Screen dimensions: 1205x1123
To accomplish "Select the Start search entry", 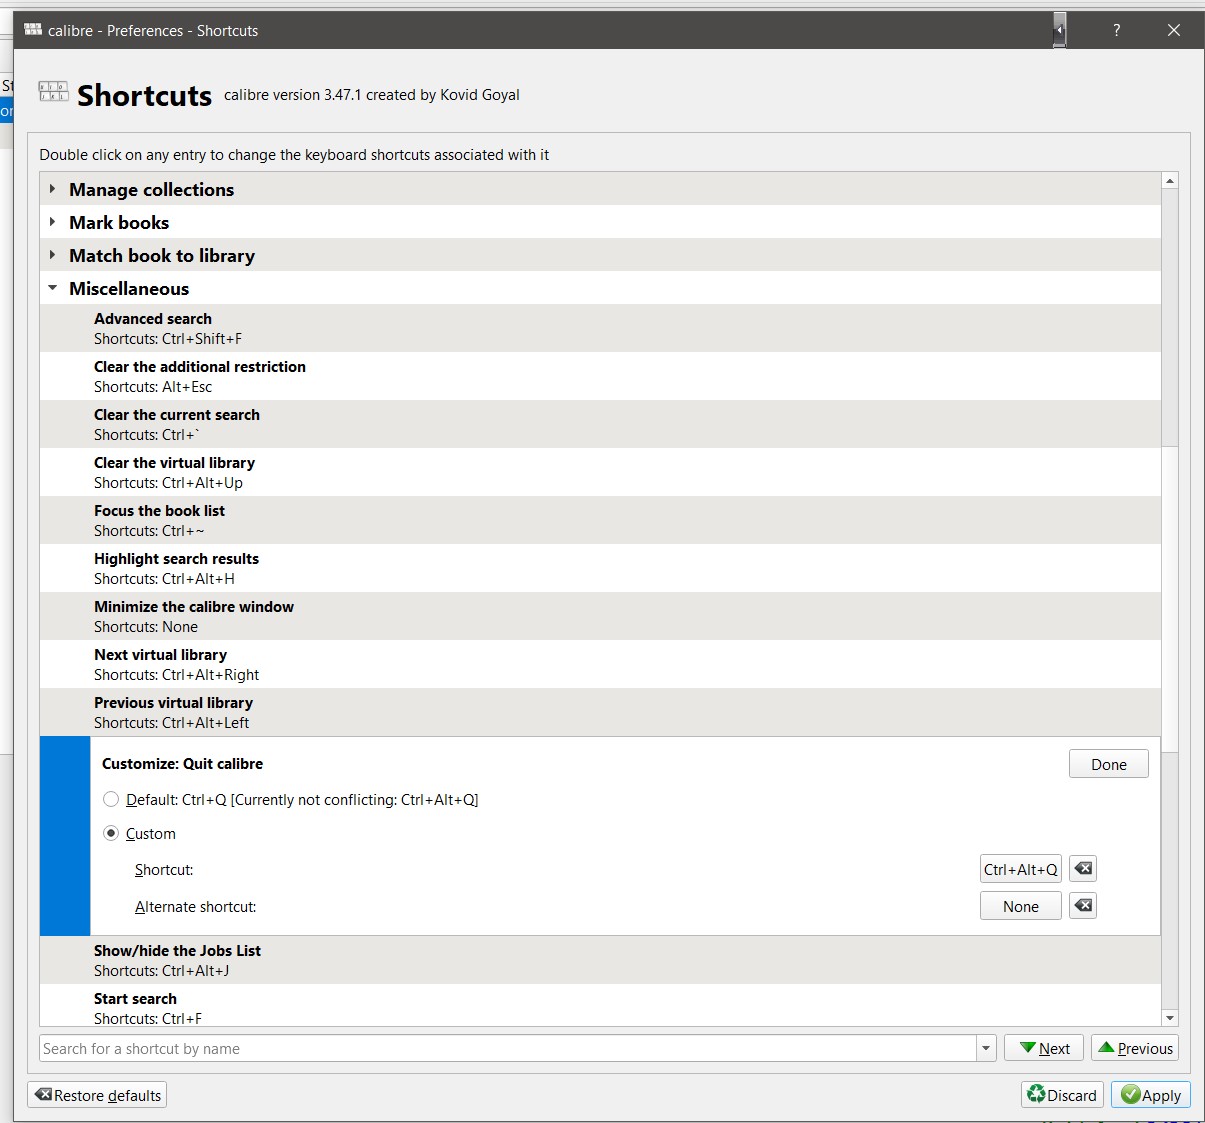I will tap(600, 1005).
